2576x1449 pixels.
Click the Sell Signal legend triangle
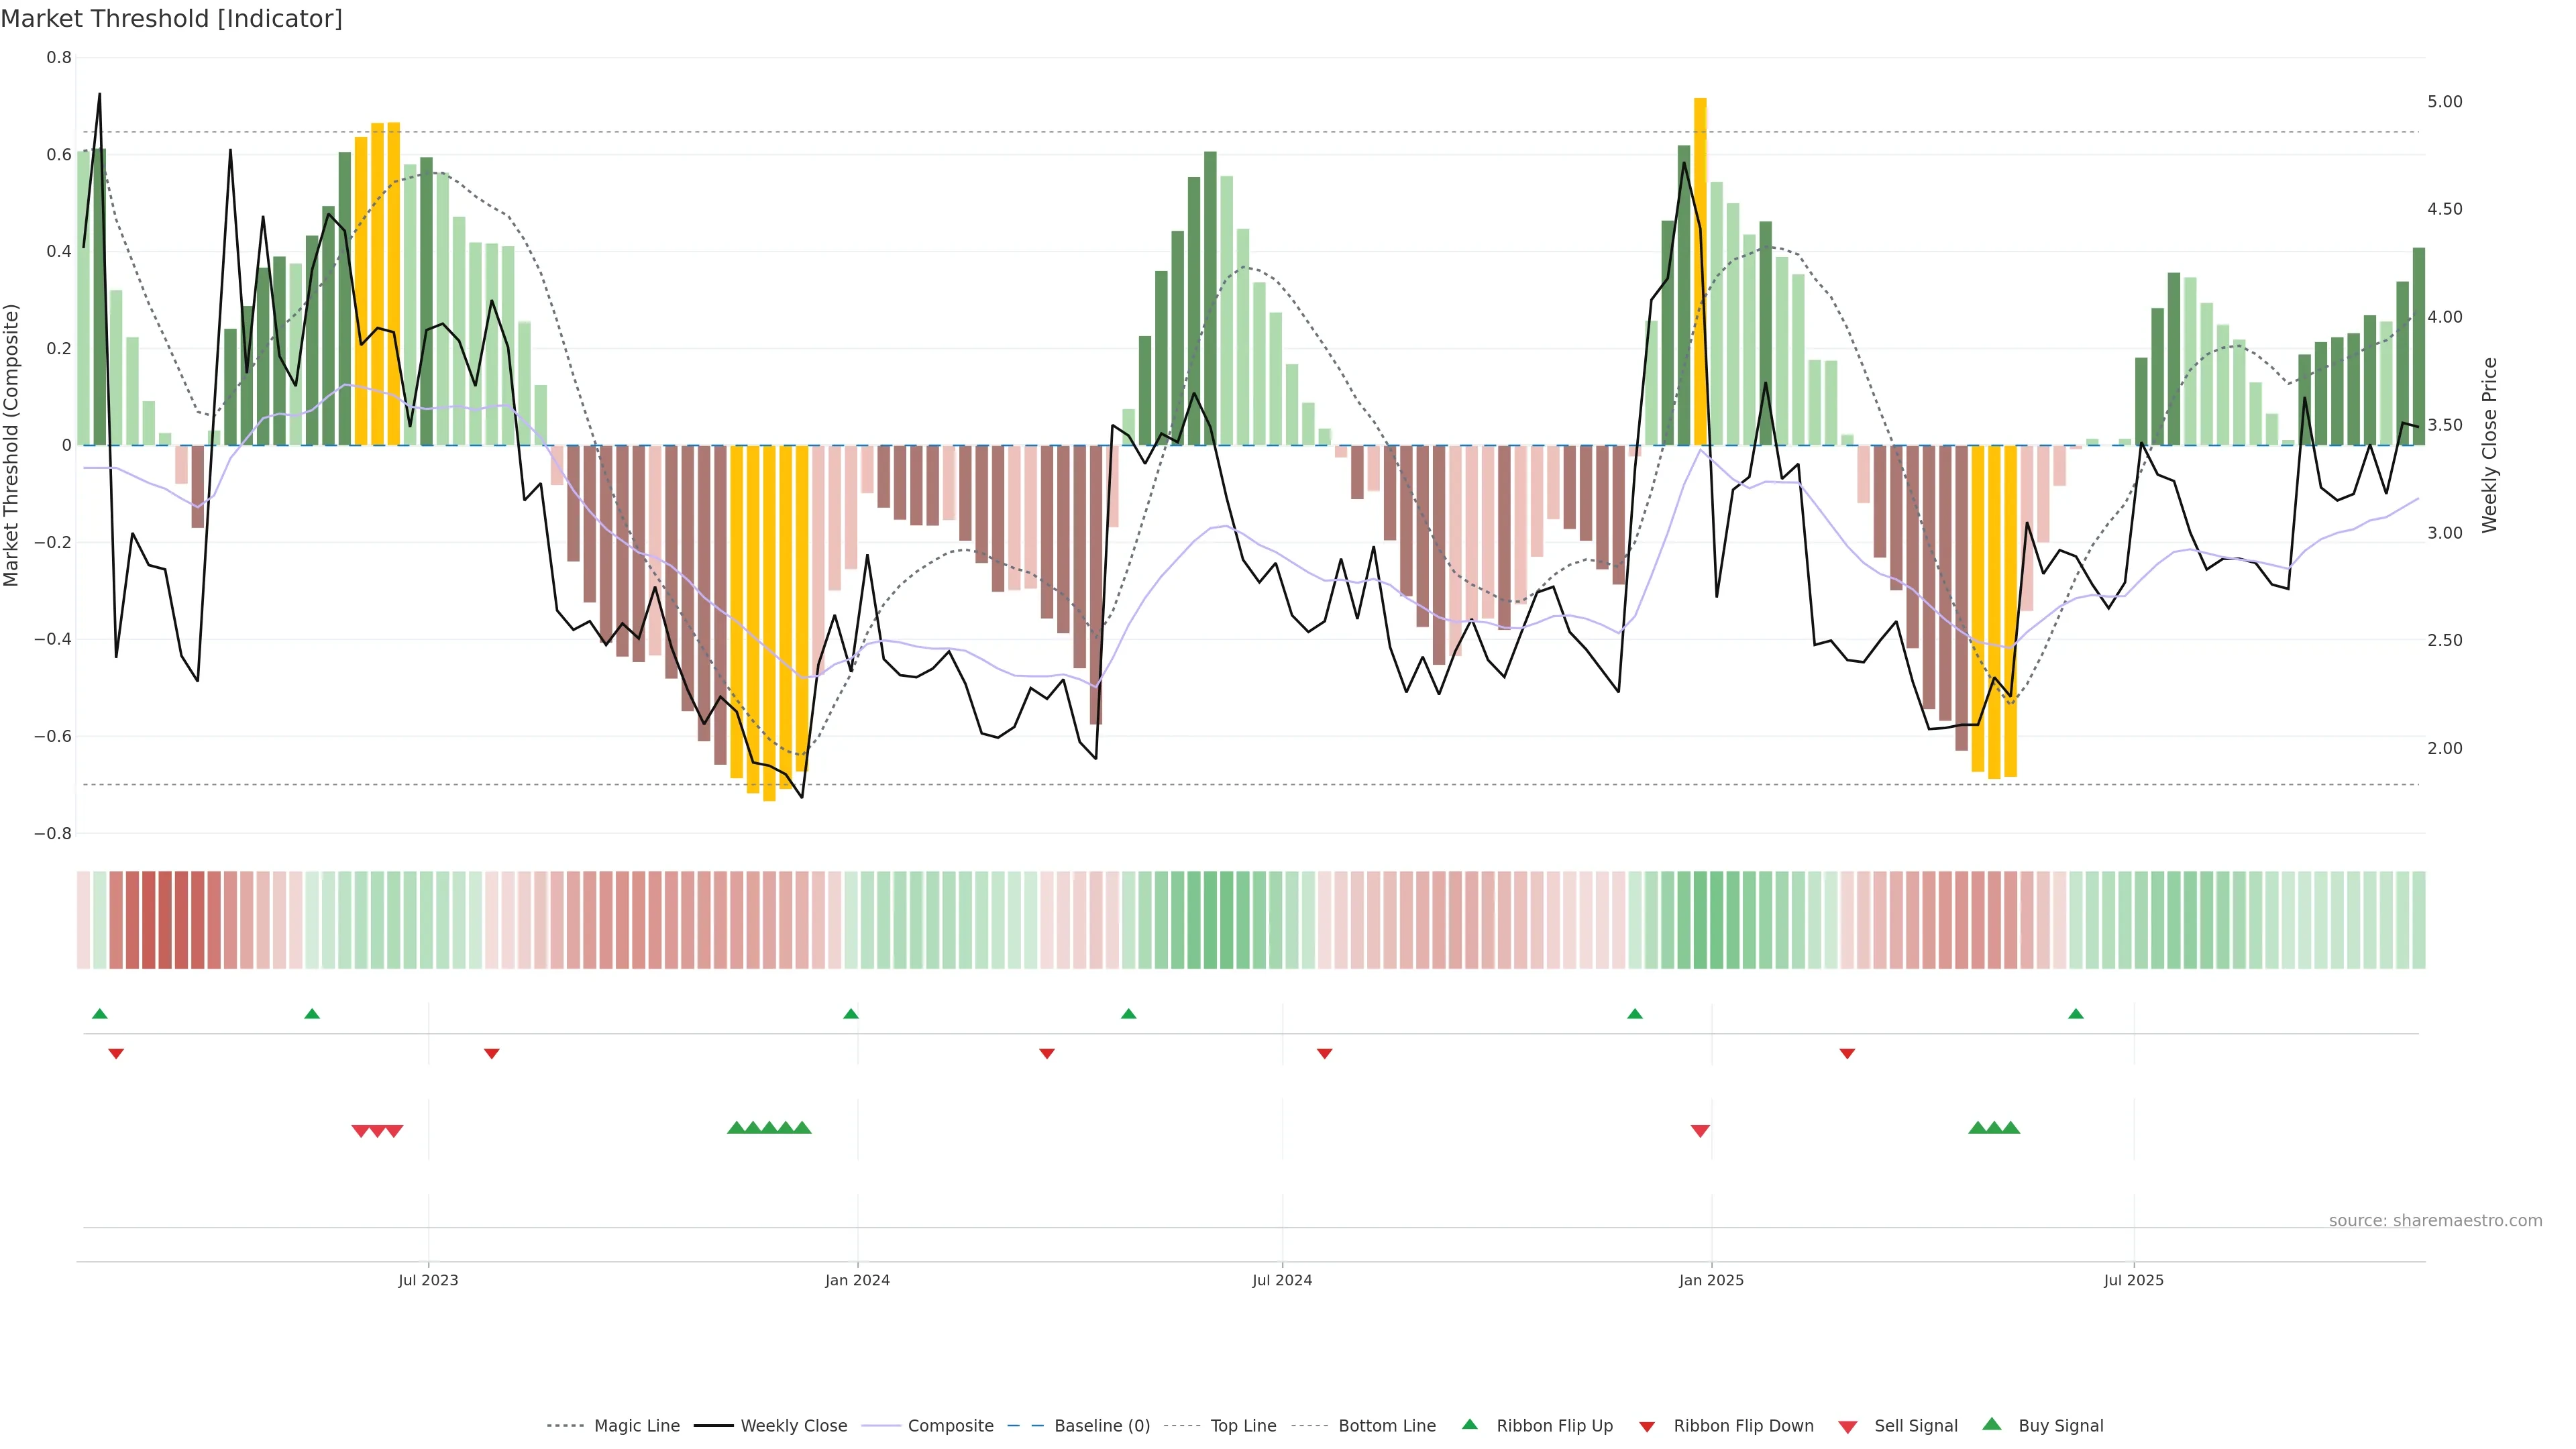[1847, 1426]
